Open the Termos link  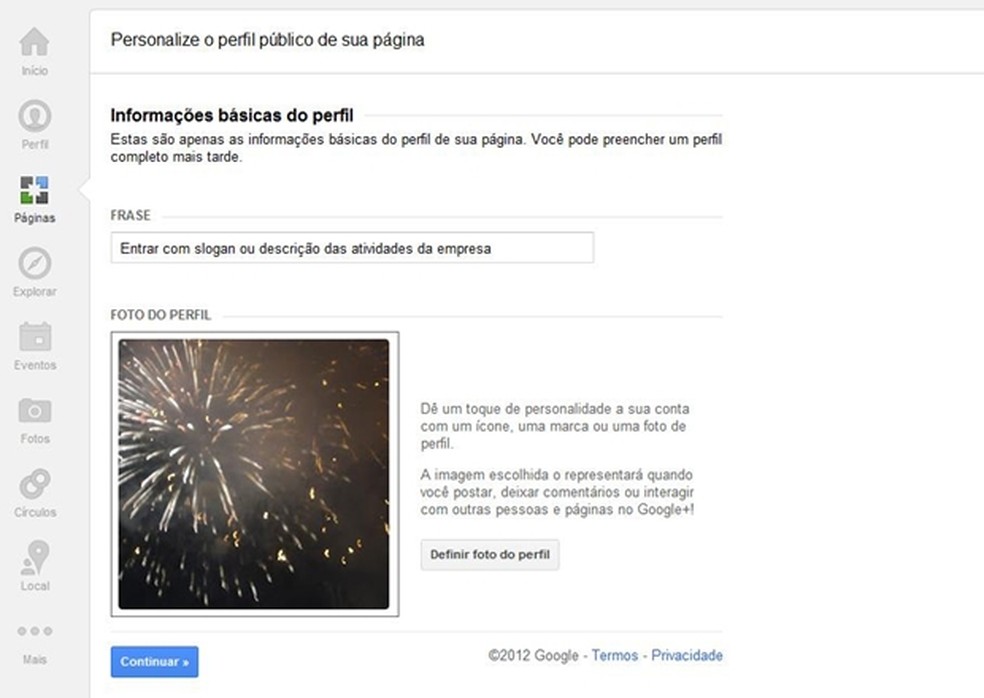tap(614, 655)
